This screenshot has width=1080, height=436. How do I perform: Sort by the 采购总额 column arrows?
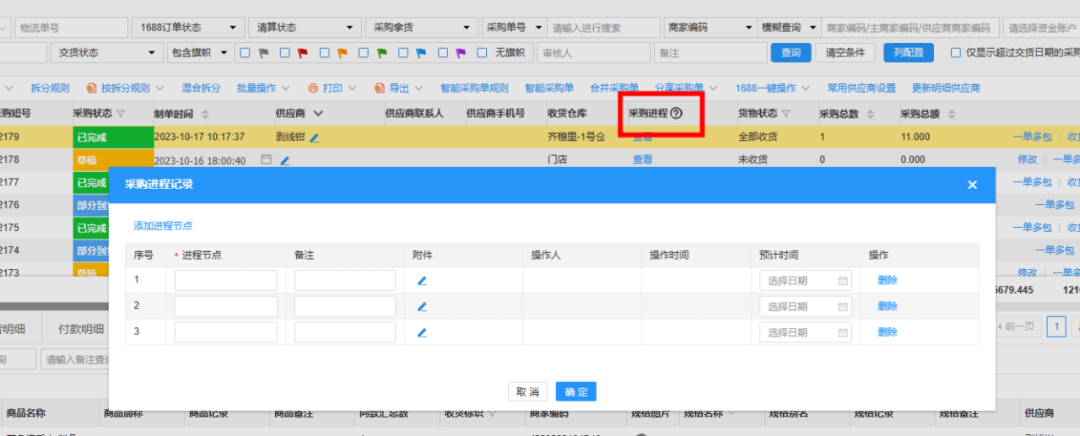951,114
